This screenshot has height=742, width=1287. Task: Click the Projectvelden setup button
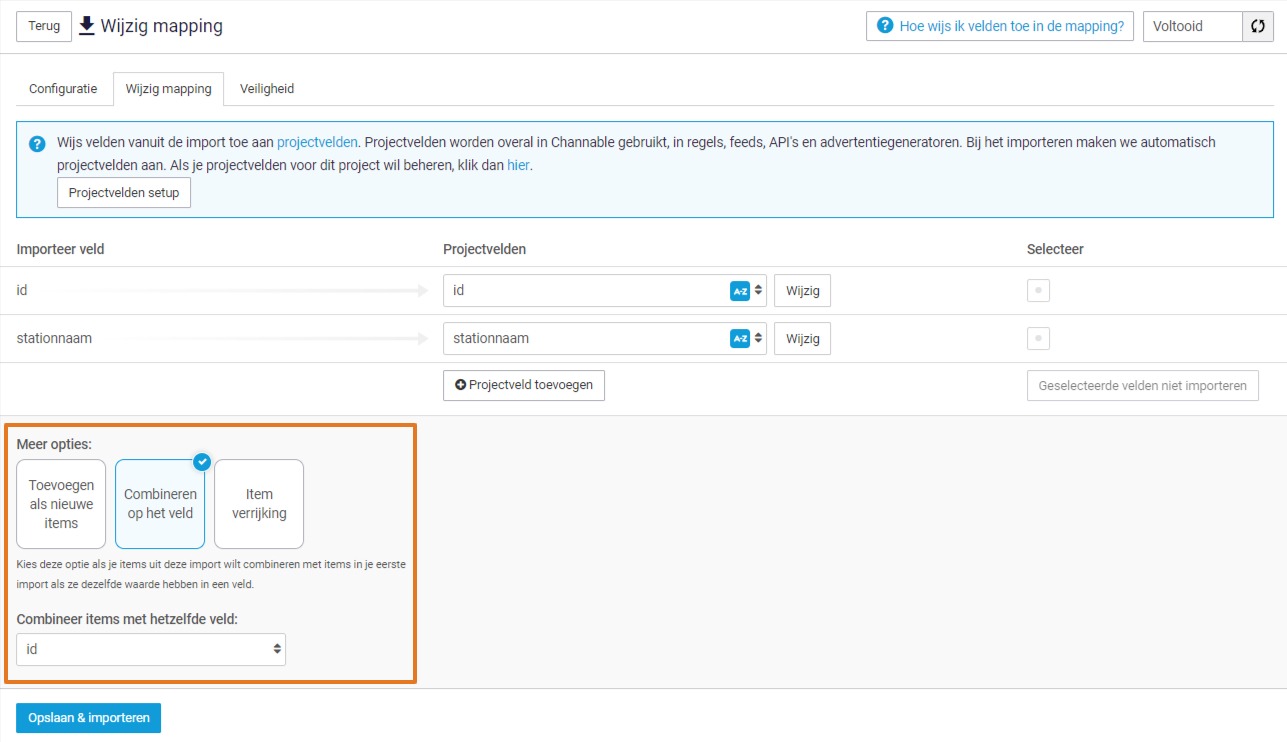(x=124, y=192)
